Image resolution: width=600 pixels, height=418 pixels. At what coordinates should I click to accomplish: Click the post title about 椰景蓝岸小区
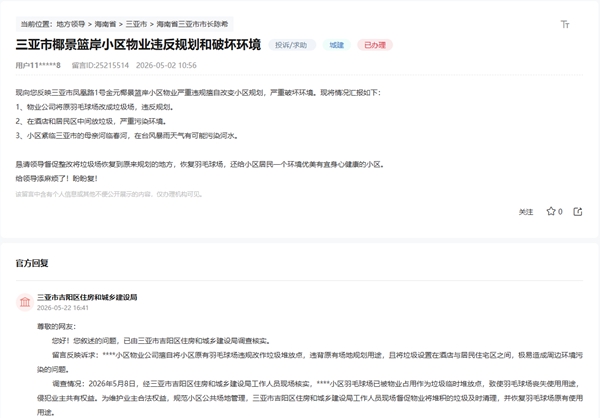point(138,45)
